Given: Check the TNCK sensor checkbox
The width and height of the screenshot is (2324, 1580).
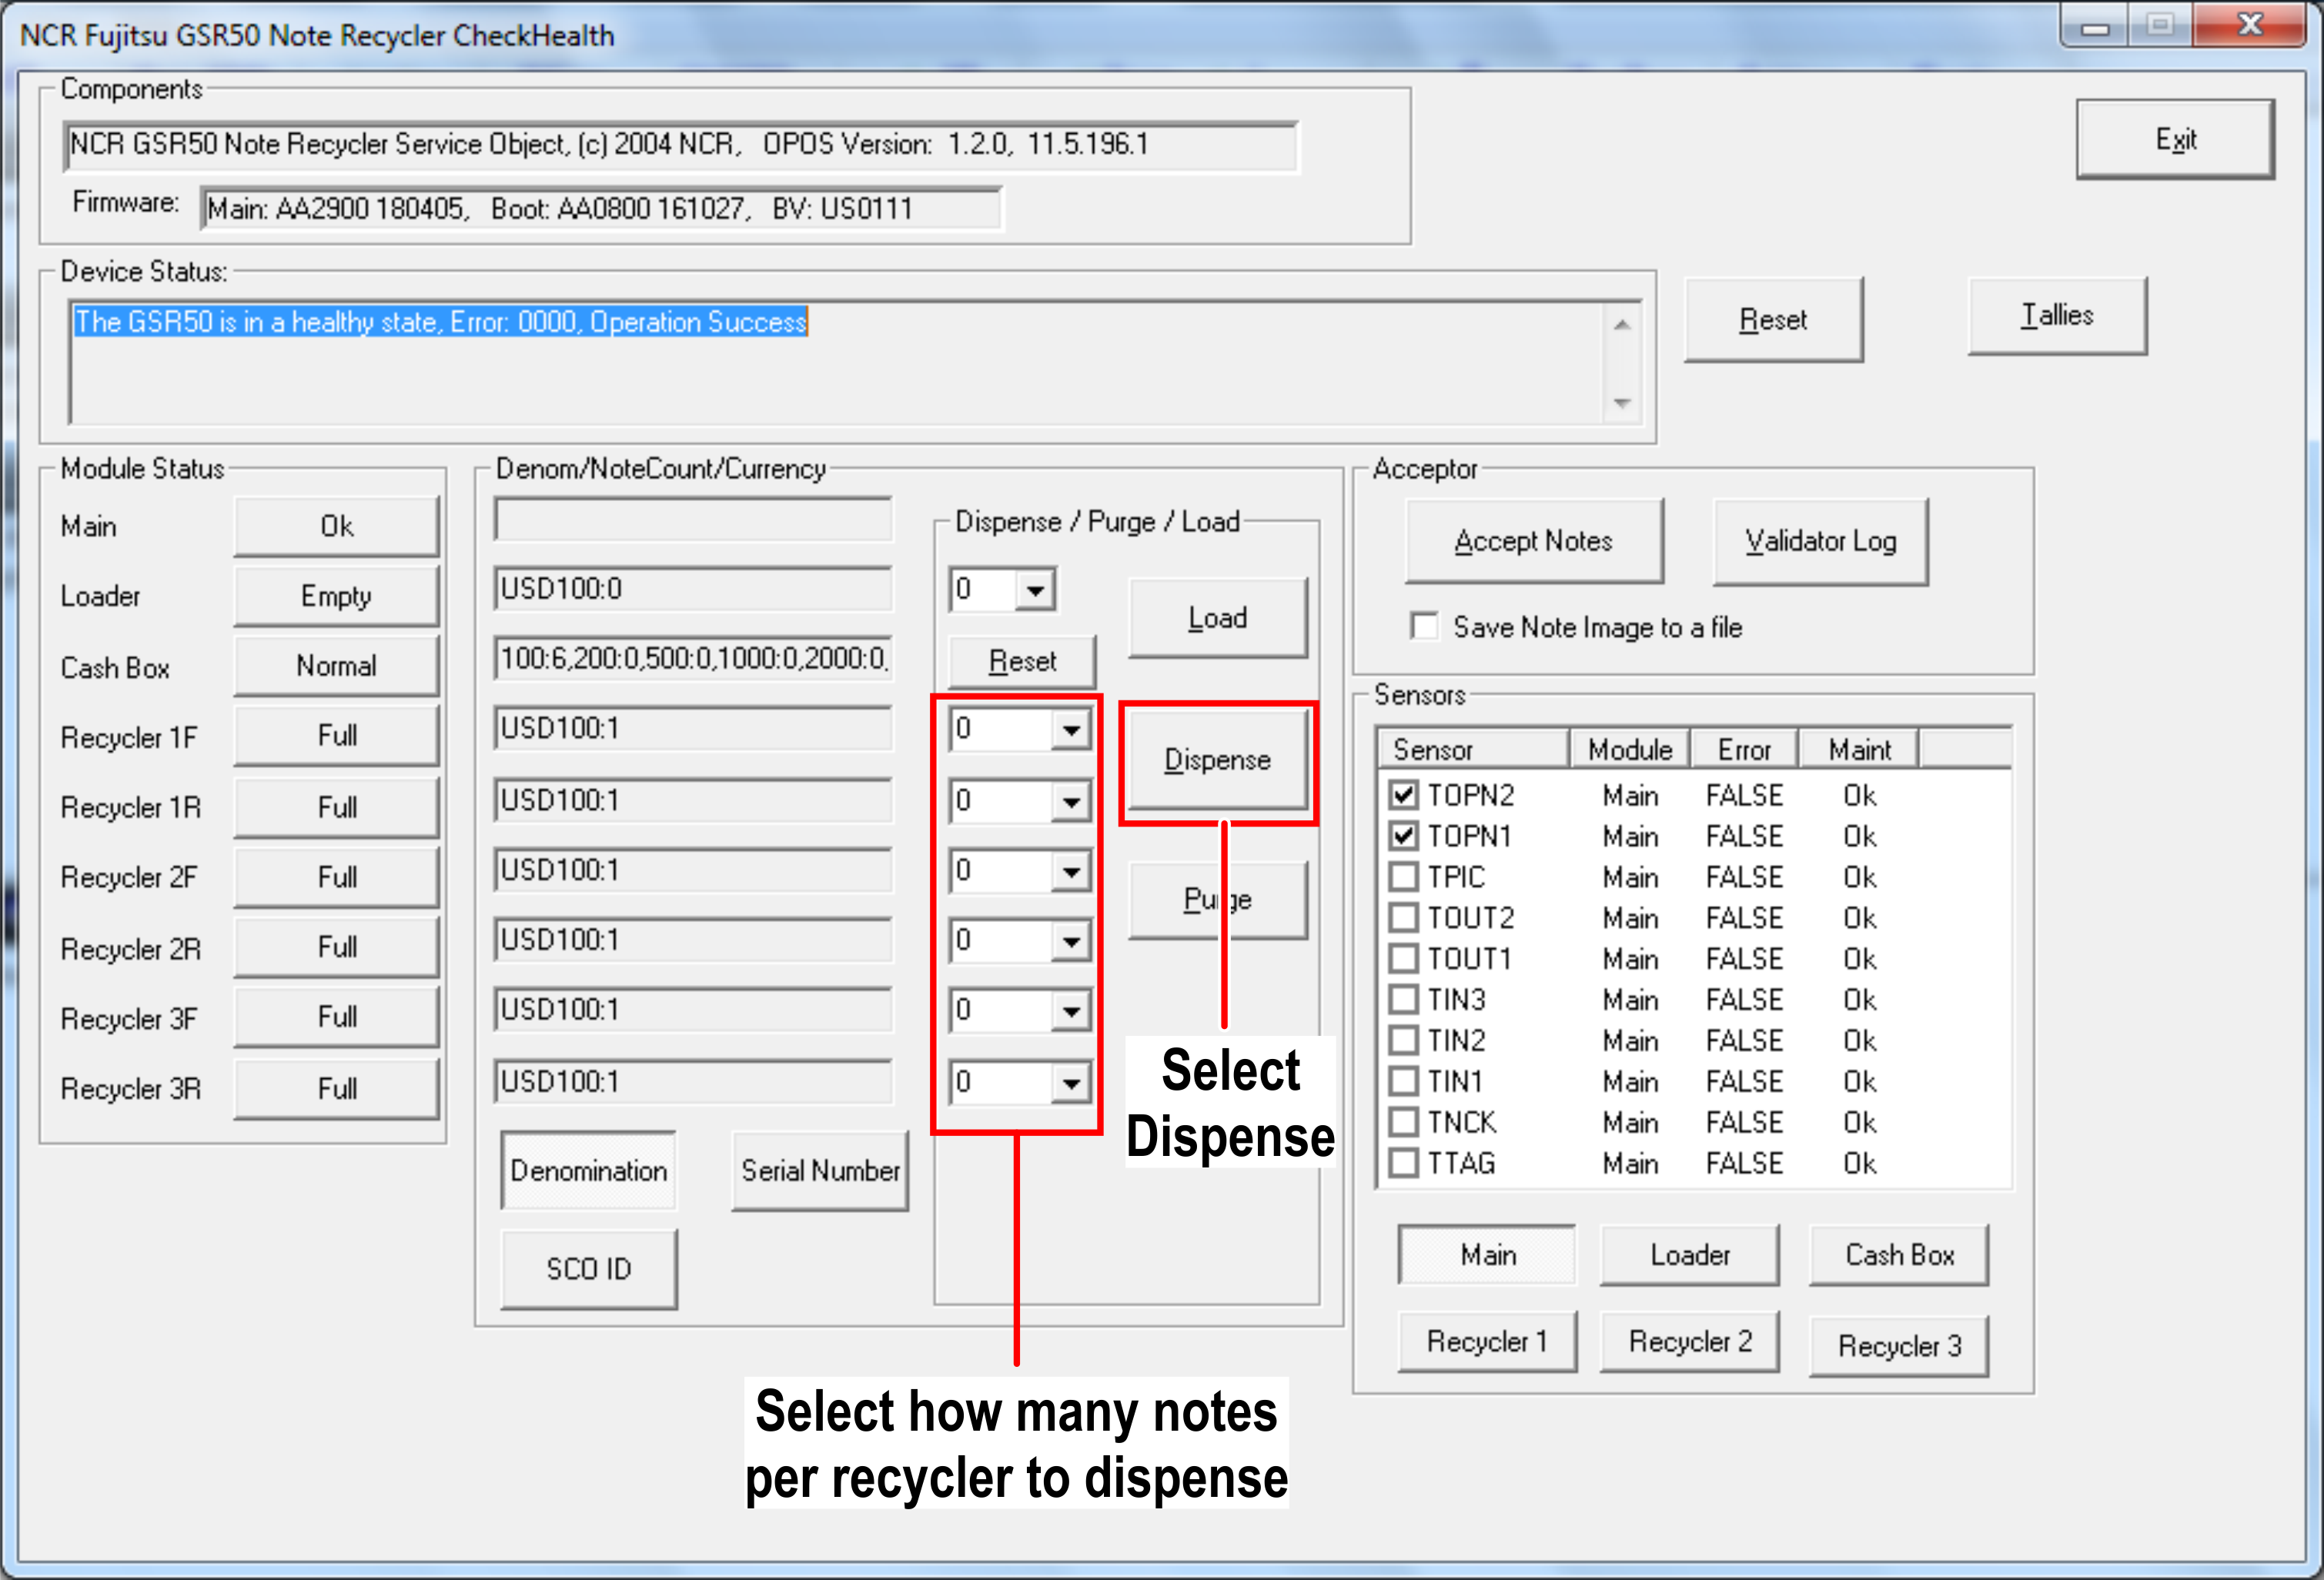Looking at the screenshot, I should tap(1404, 1122).
